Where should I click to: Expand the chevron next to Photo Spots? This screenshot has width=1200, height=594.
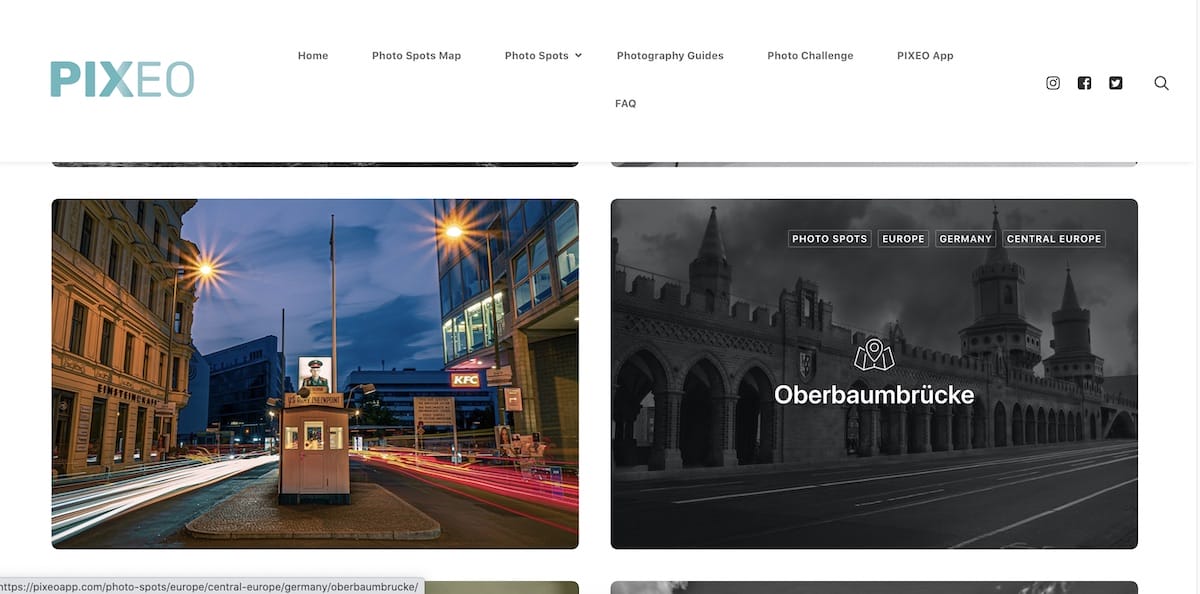578,56
